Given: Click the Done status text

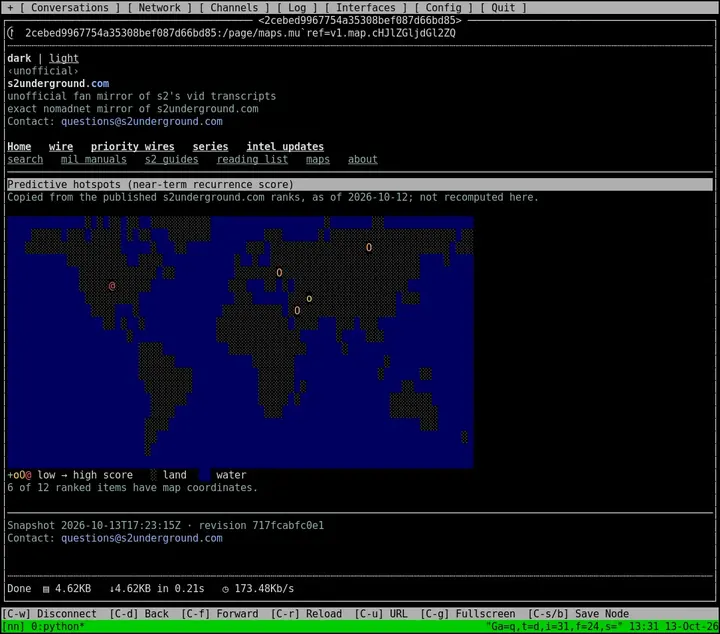Looking at the screenshot, I should (19, 589).
